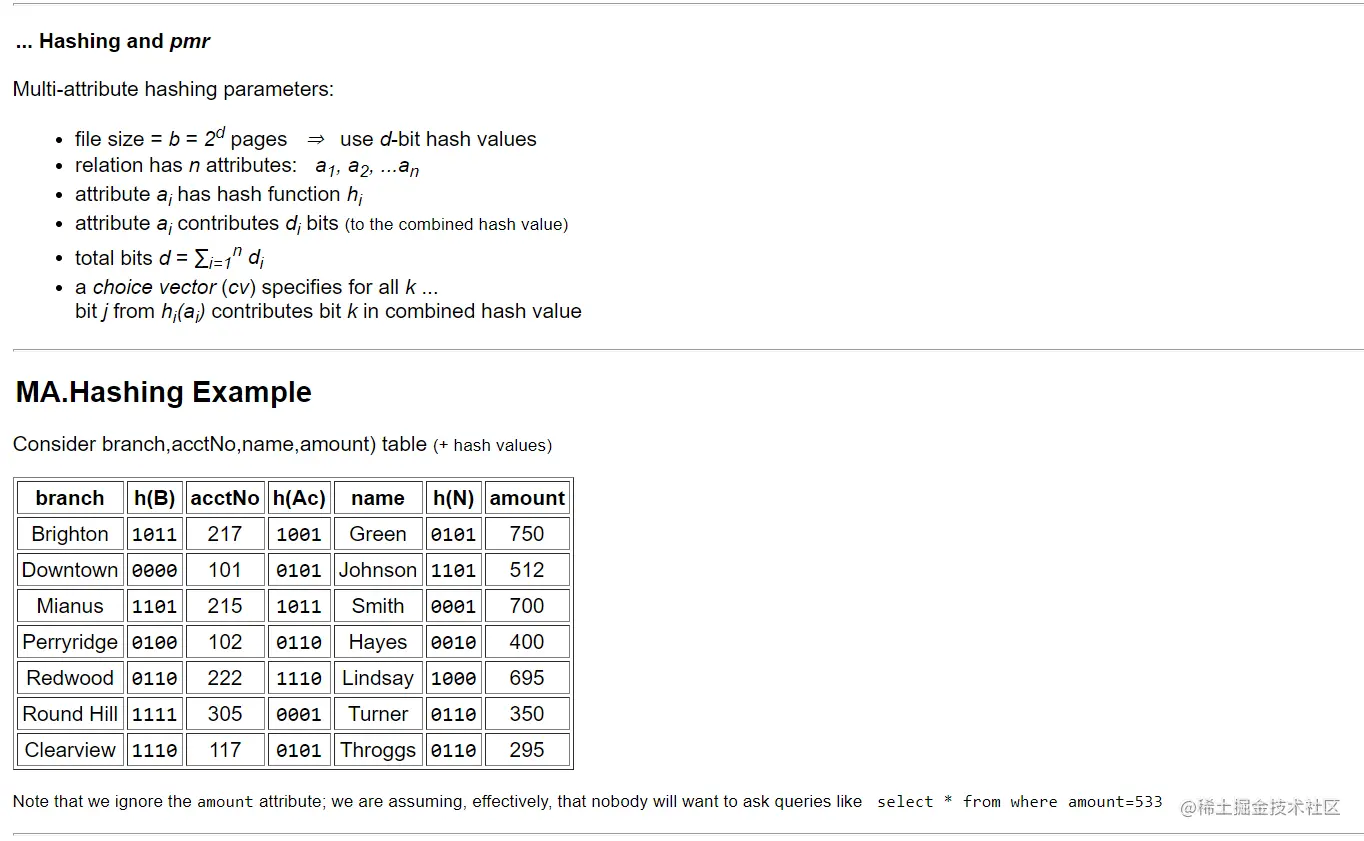Click account number "305"
This screenshot has height=841, width=1364.
(x=225, y=714)
